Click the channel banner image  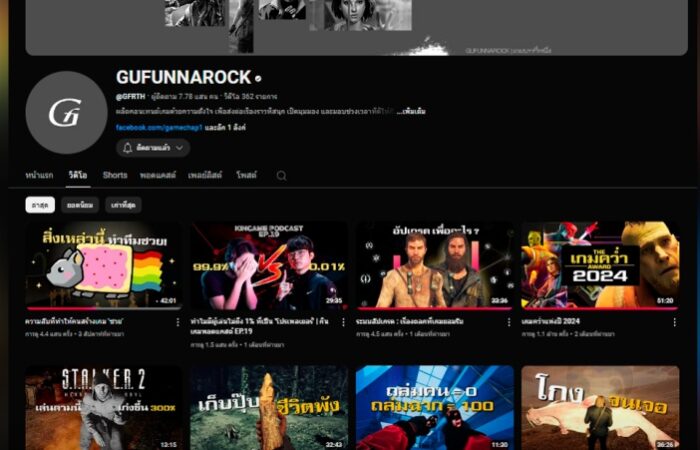[x=356, y=27]
